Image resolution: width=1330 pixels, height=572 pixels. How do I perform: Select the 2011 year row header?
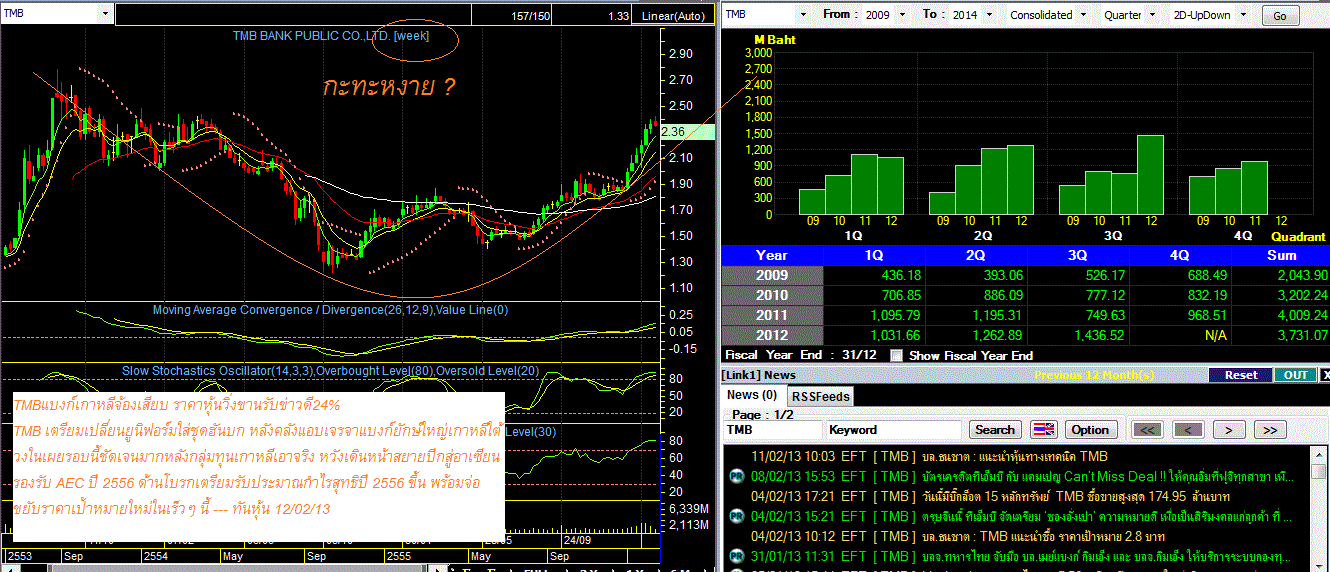[x=772, y=315]
